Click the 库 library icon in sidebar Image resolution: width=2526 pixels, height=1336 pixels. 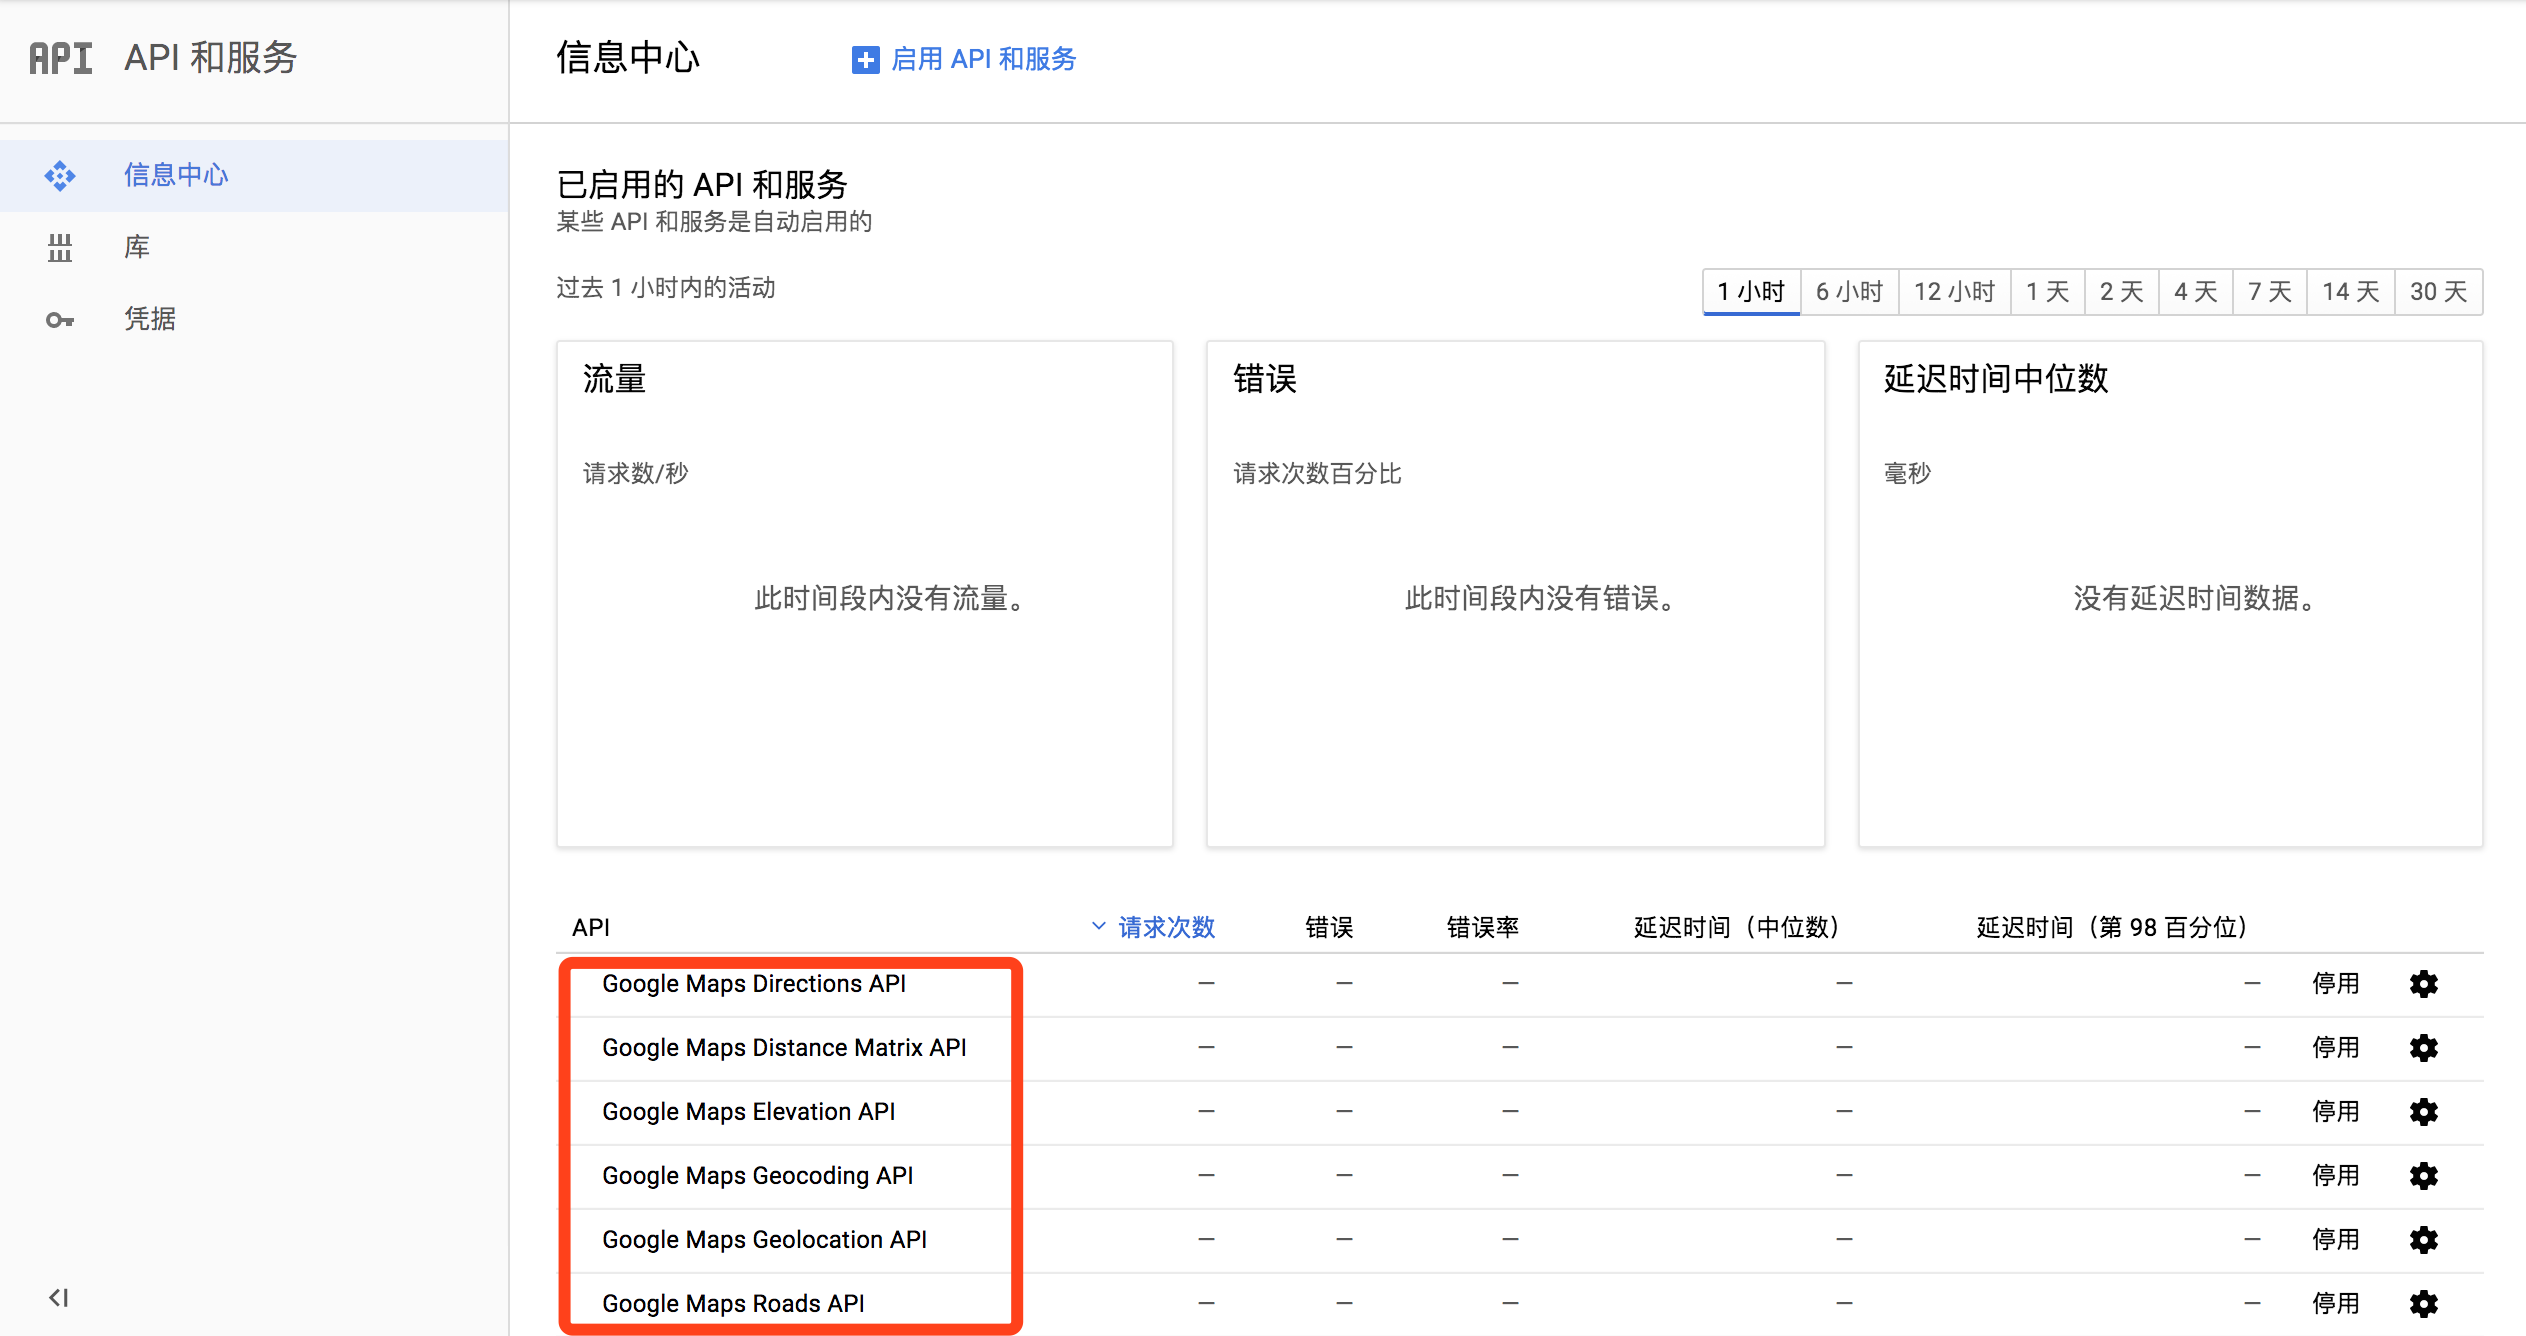60,248
